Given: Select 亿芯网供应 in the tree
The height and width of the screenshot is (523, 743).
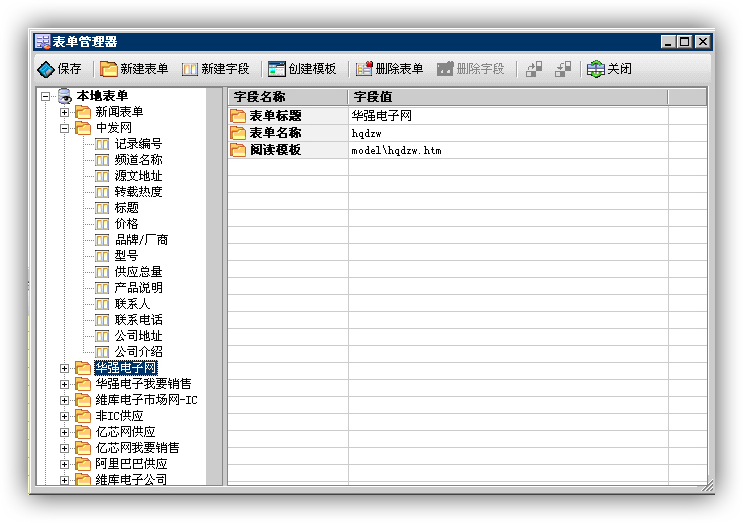Looking at the screenshot, I should [x=125, y=432].
